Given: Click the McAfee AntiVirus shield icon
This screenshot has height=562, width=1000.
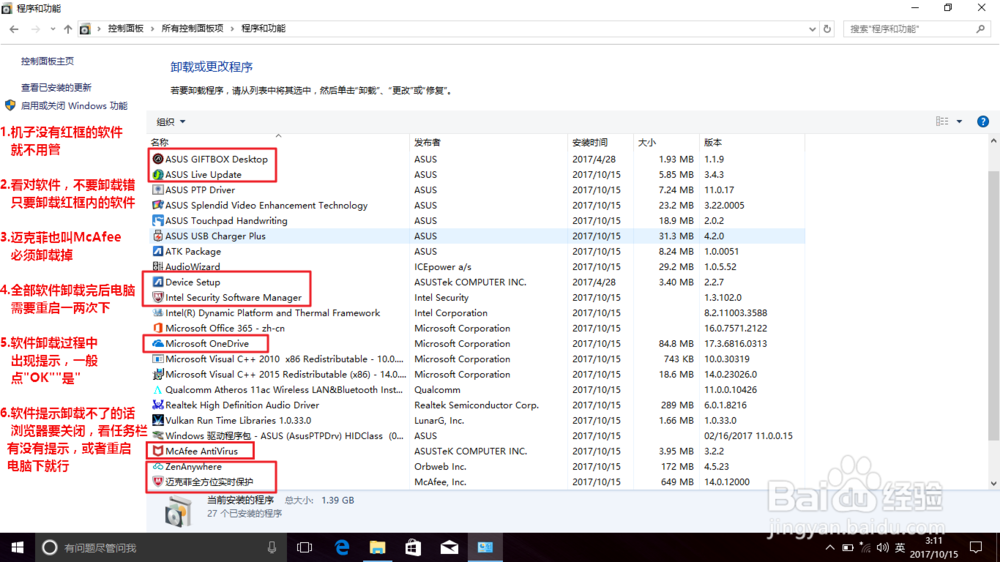Looking at the screenshot, I should [x=158, y=451].
